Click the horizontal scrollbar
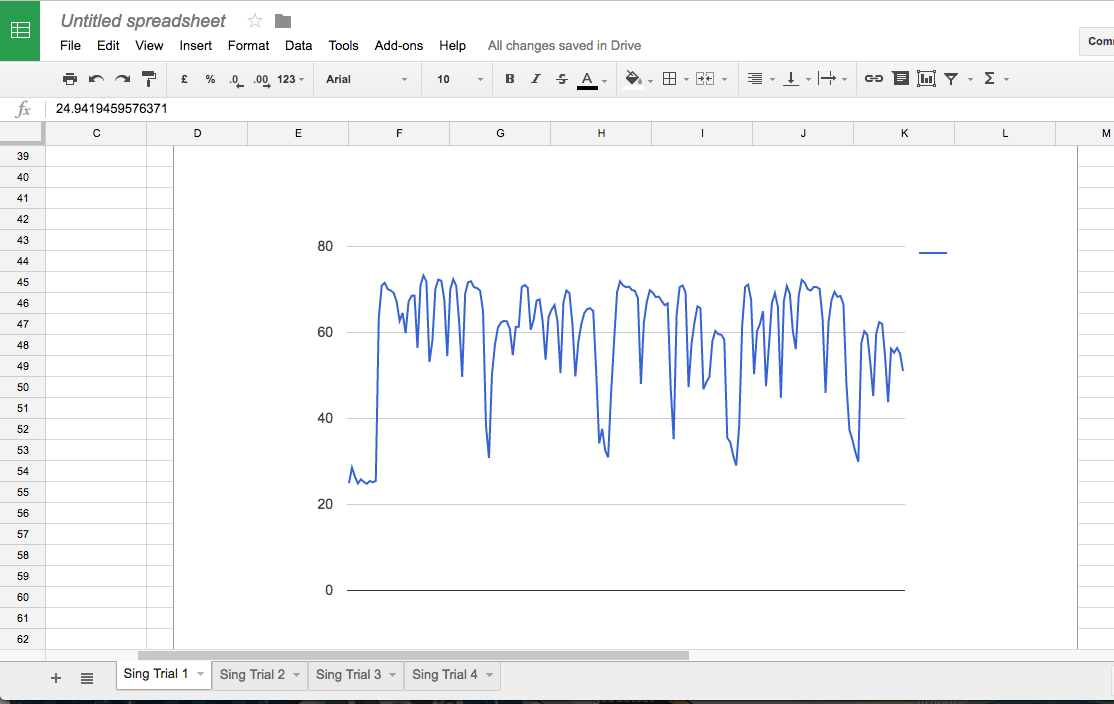 [413, 655]
